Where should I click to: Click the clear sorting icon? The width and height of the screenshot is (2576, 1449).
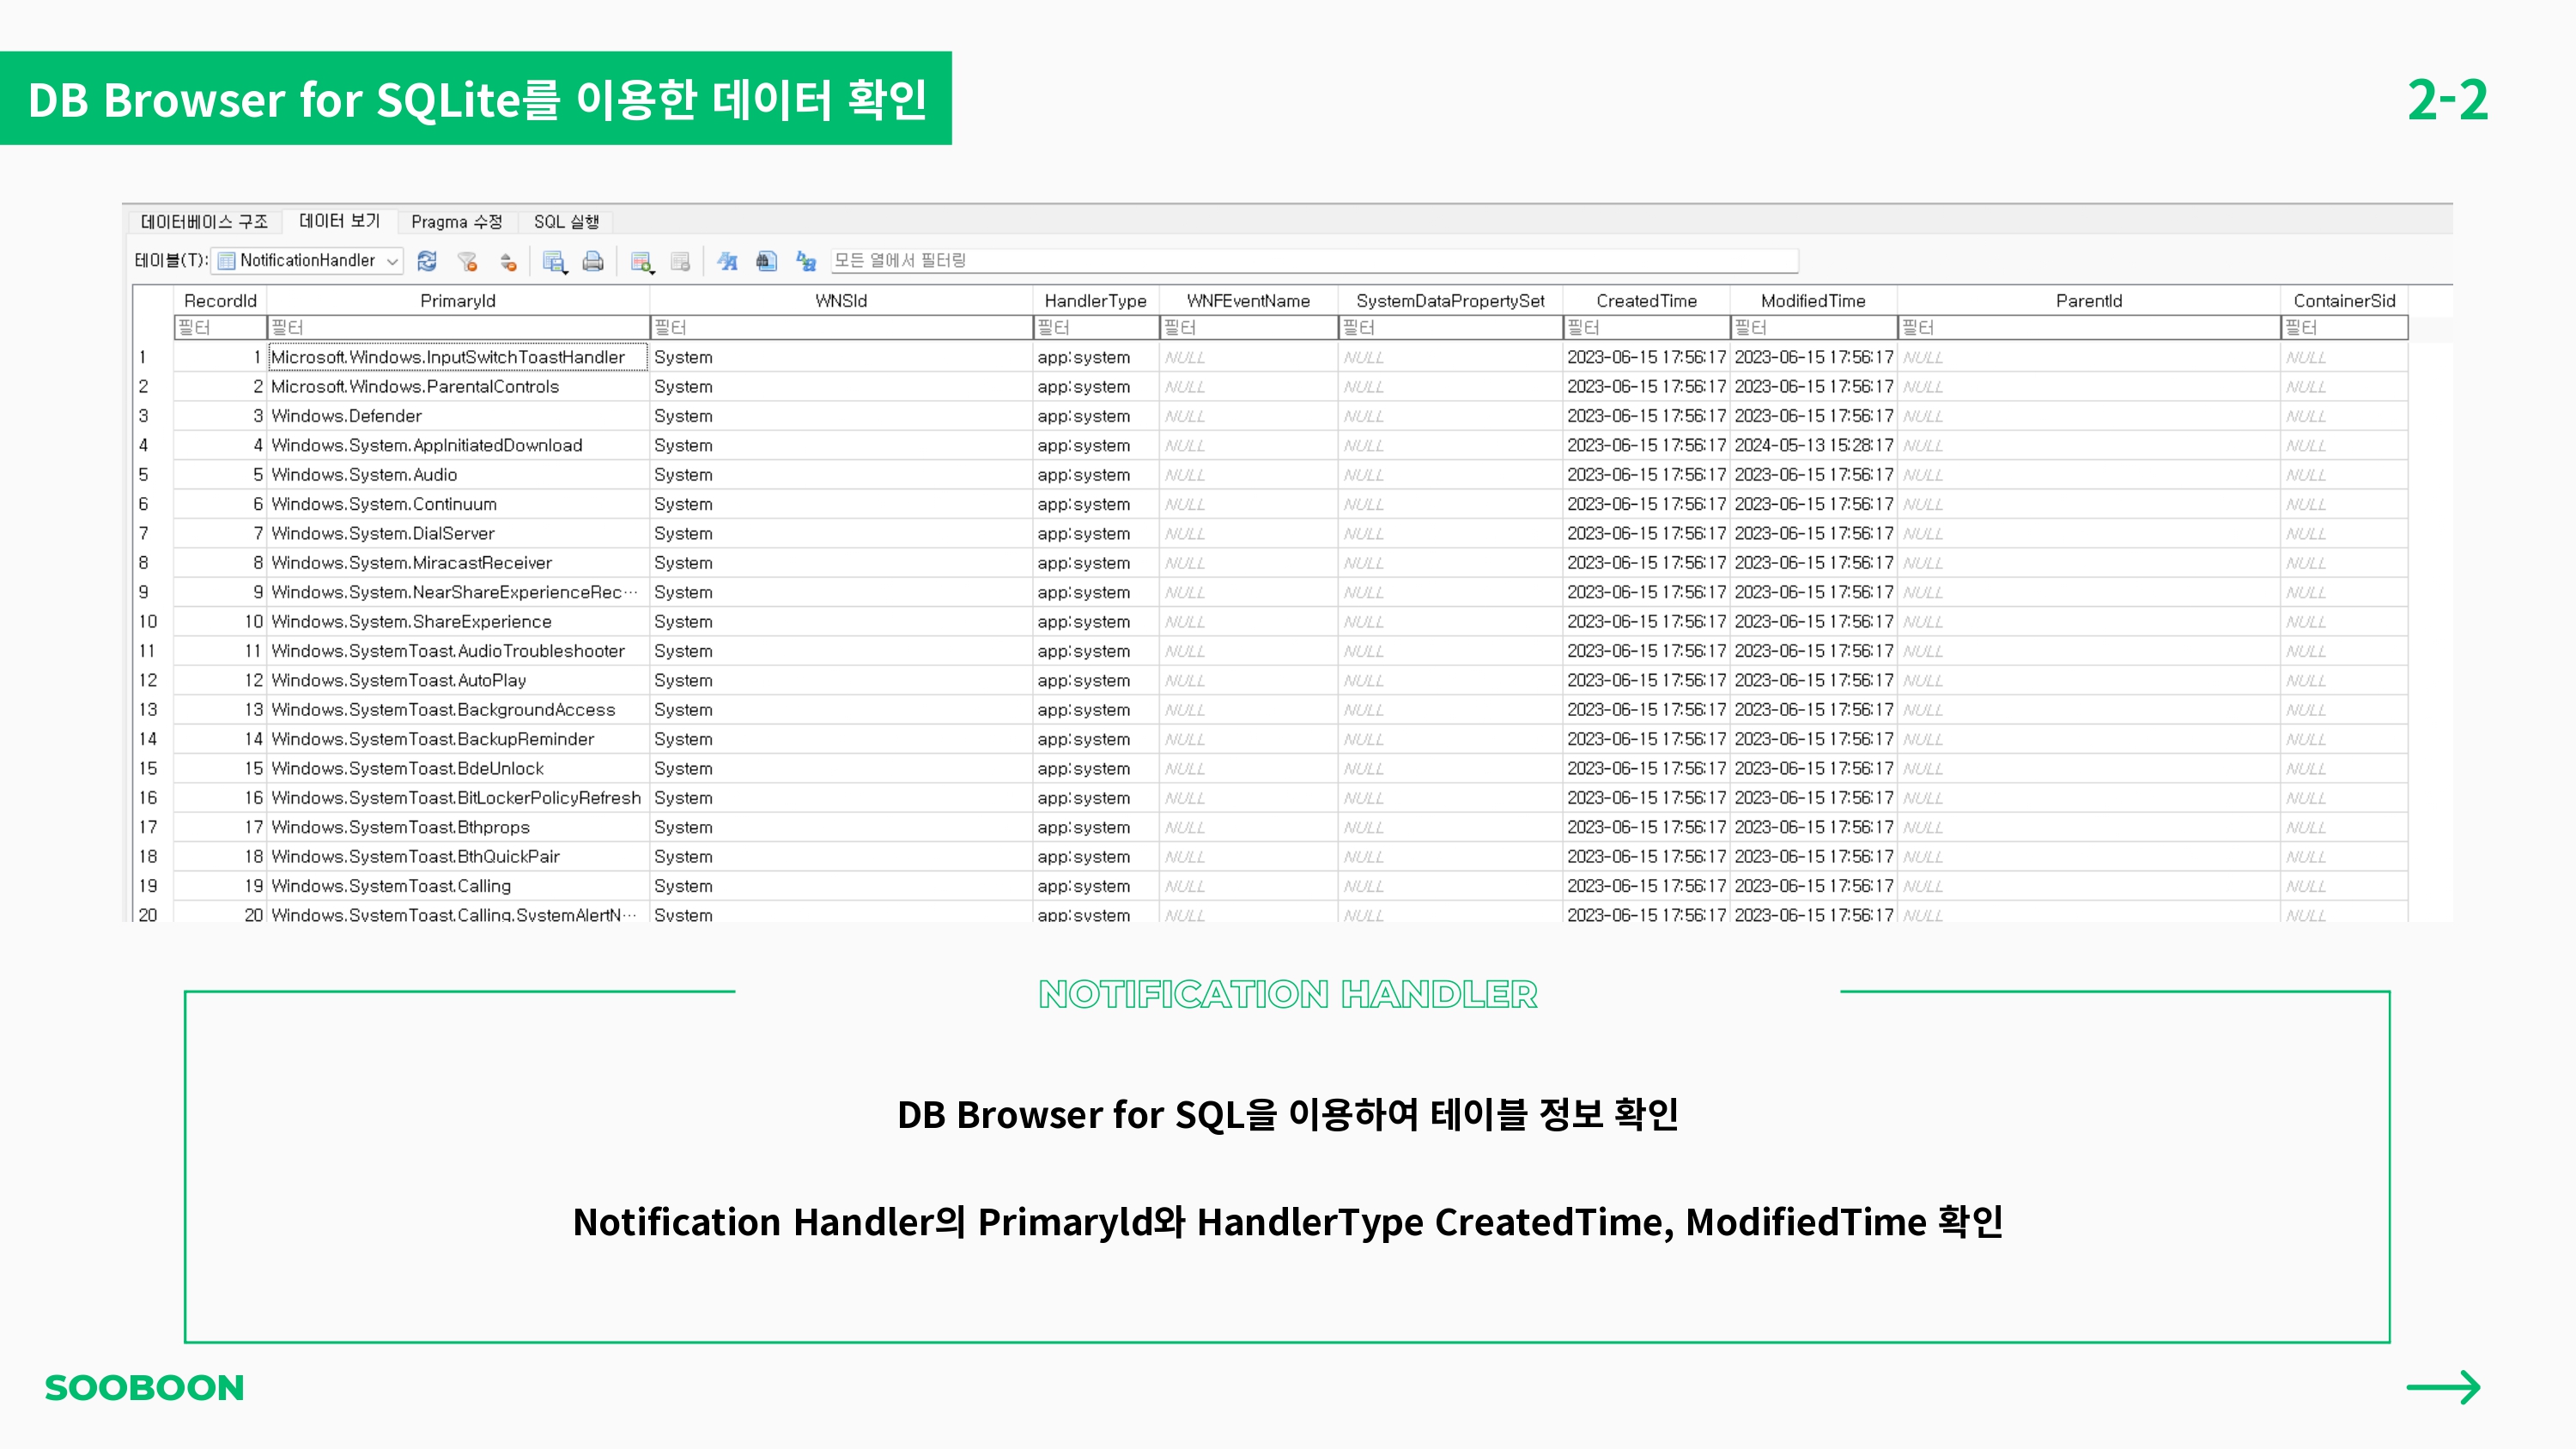coord(508,262)
